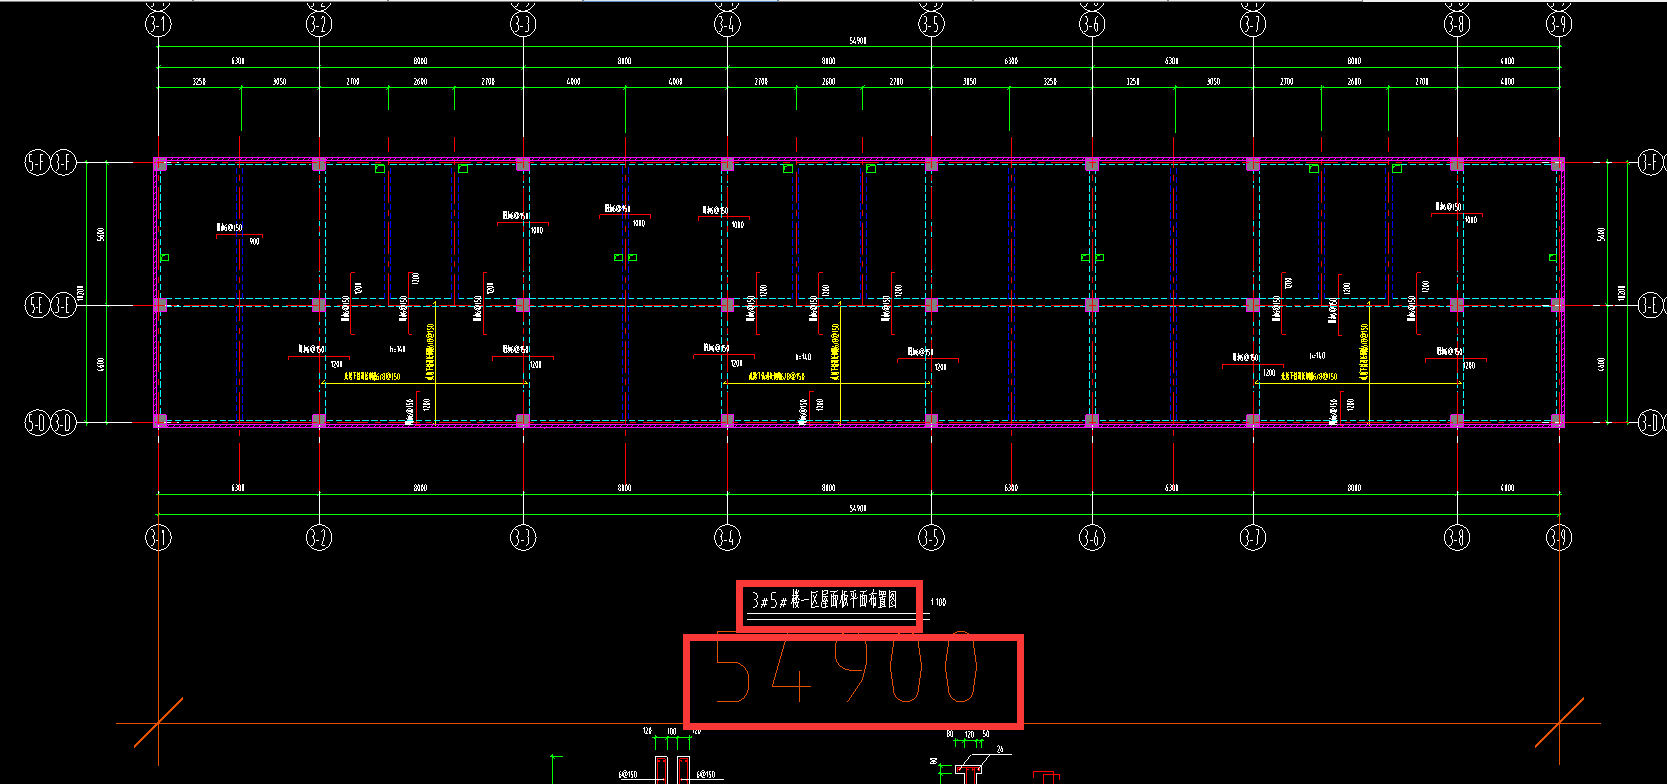Choose the 3-8 axis bubble below the plan
This screenshot has height=784, width=1667.
[x=1457, y=538]
